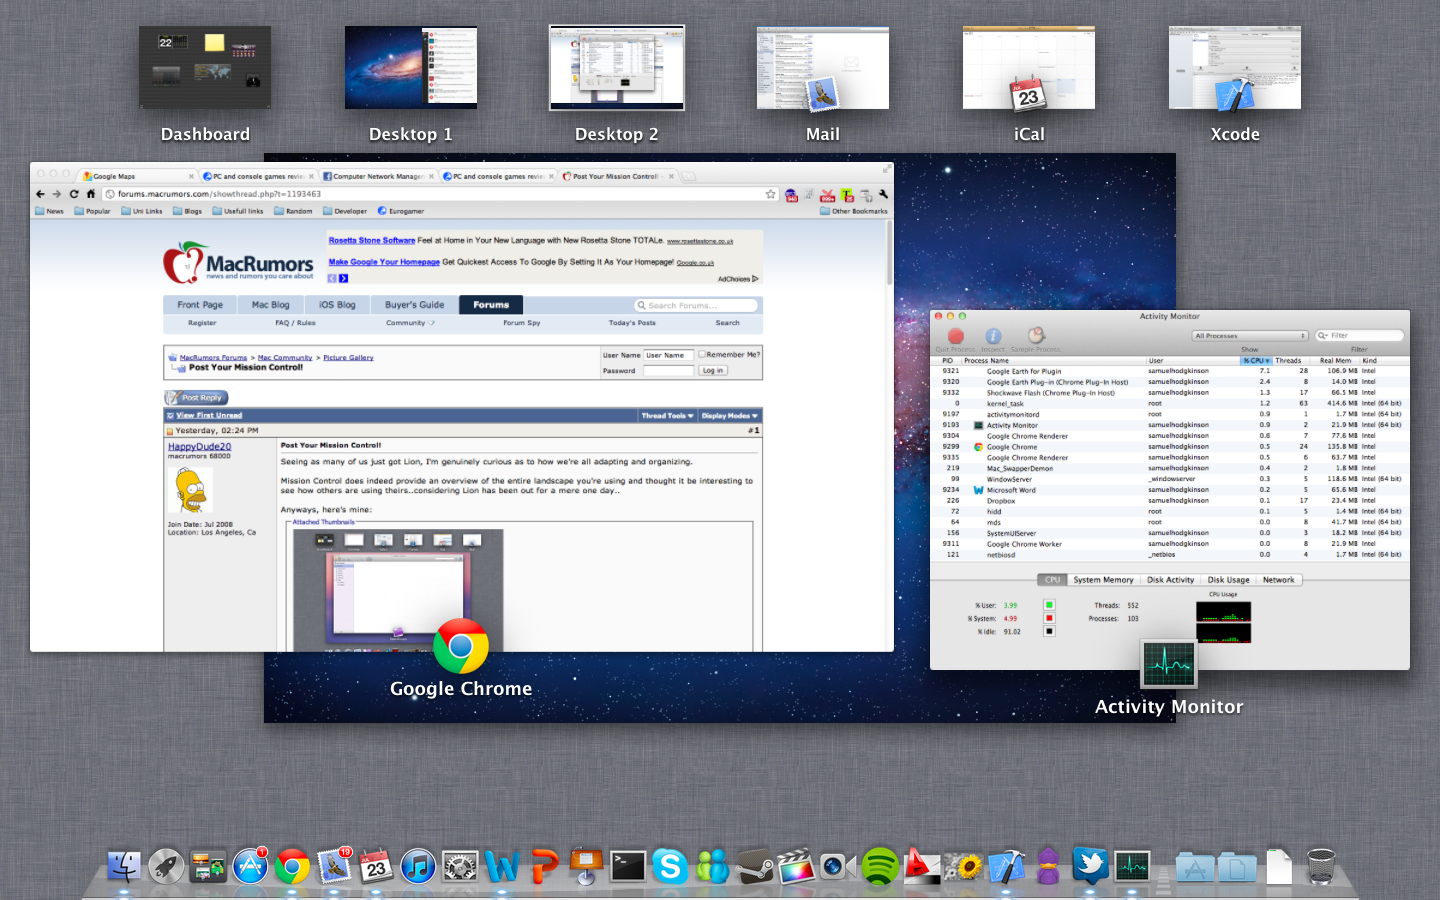This screenshot has height=900, width=1440.
Task: Open the Developer bookmarks folder
Action: (345, 211)
